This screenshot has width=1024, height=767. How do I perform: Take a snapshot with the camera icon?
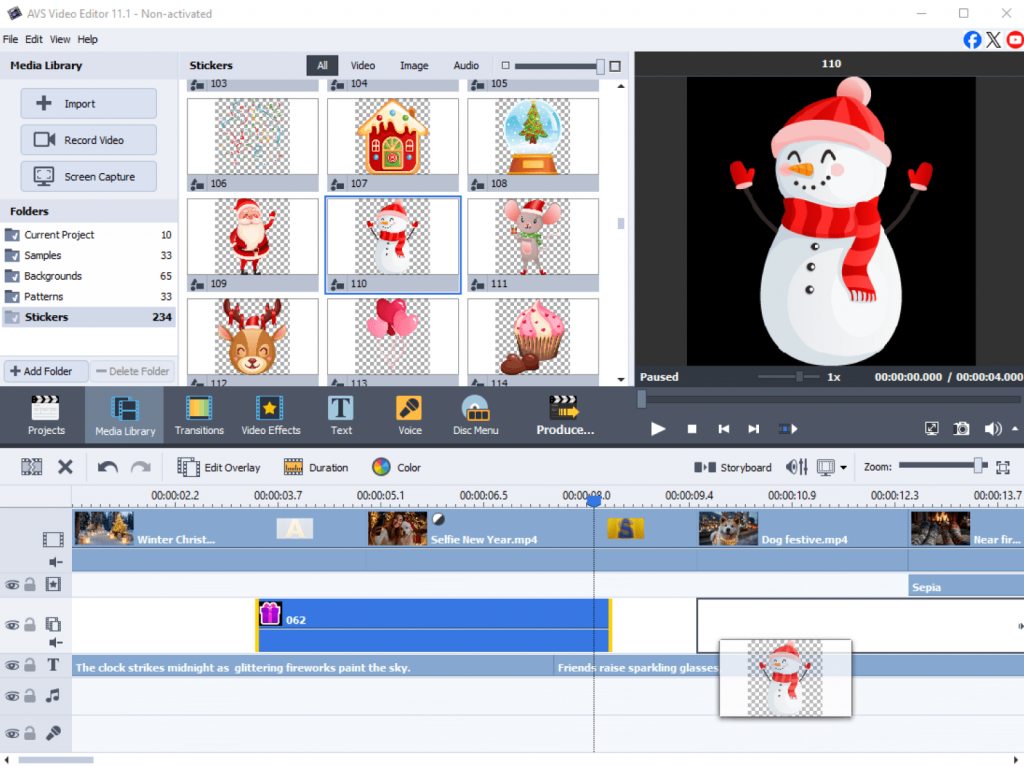pyautogui.click(x=961, y=428)
